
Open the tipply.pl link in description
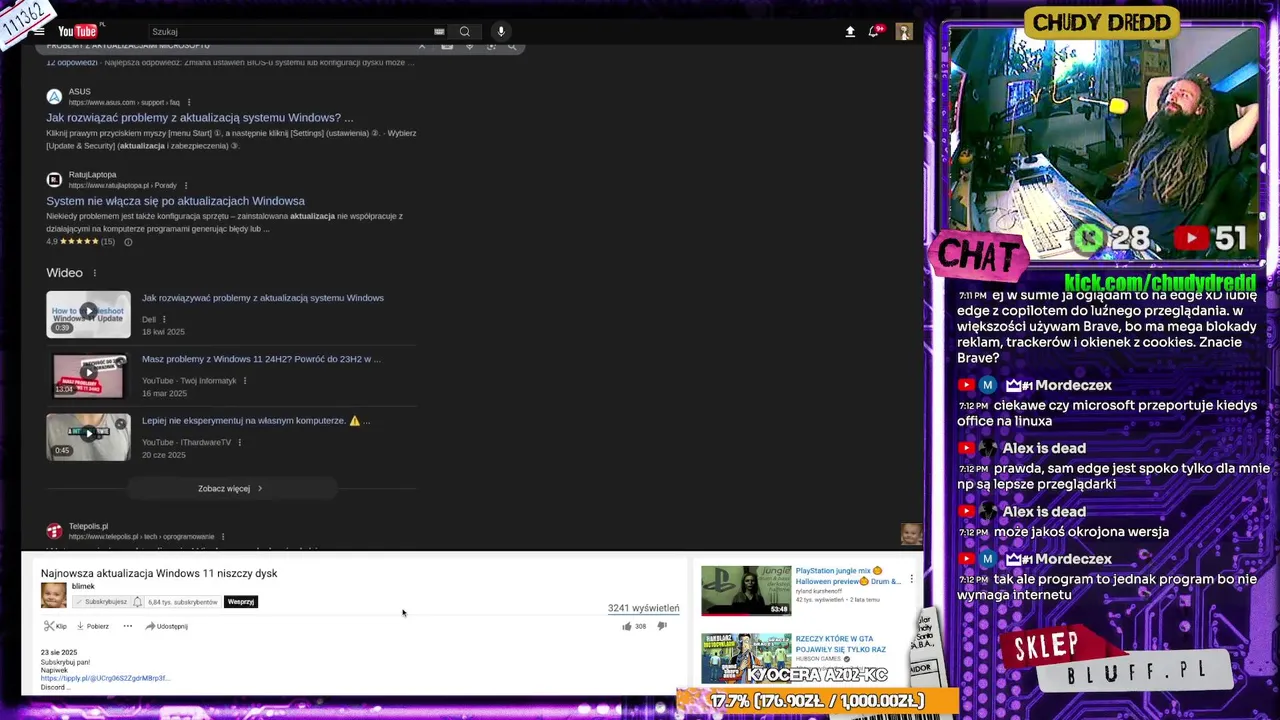pos(105,679)
